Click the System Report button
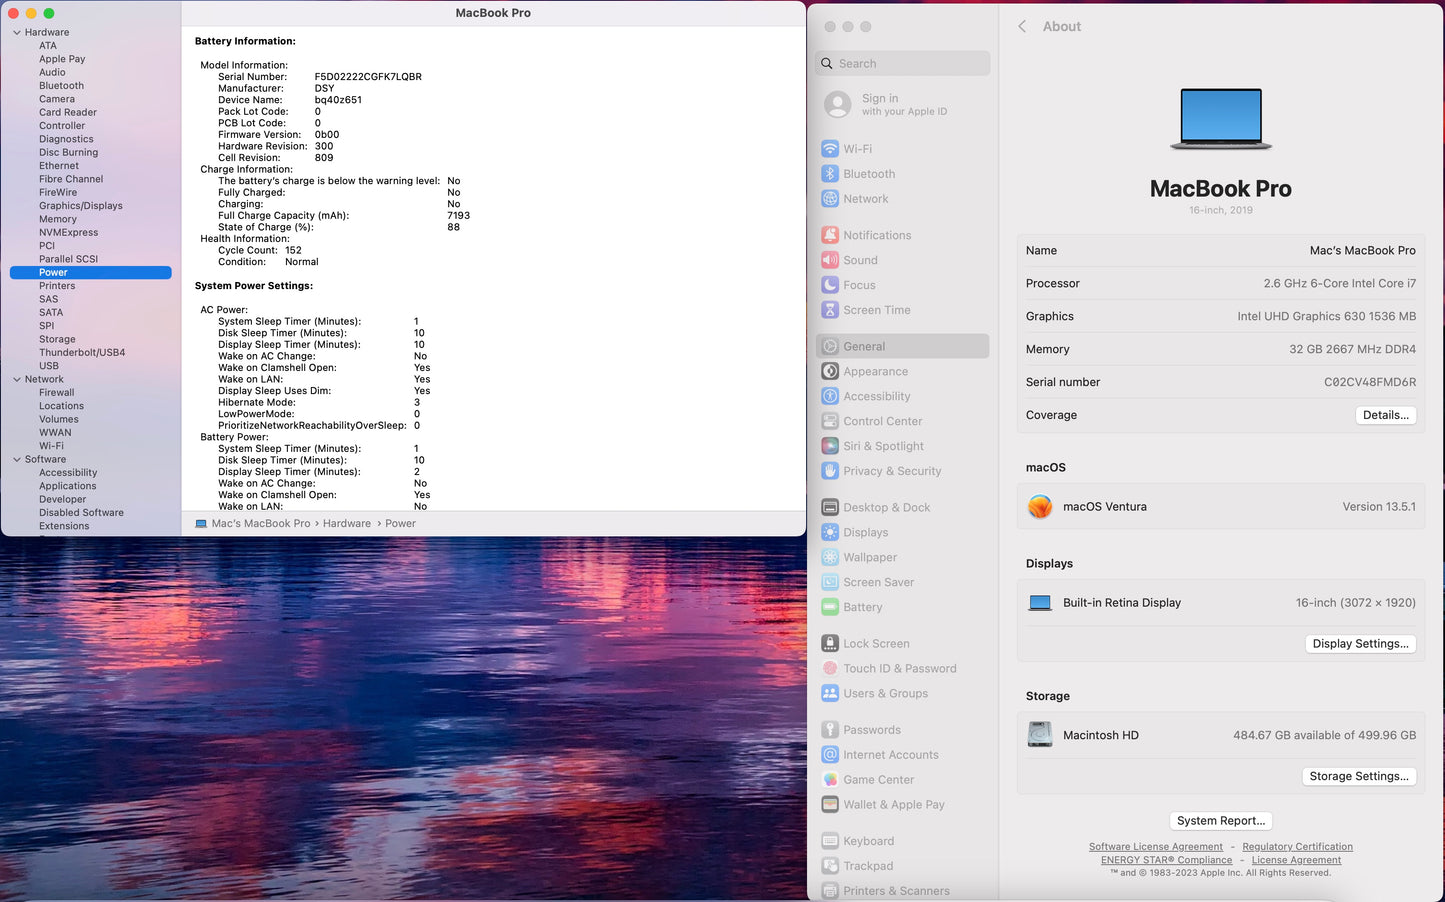Screen dimensions: 1445x902 click(x=1220, y=821)
